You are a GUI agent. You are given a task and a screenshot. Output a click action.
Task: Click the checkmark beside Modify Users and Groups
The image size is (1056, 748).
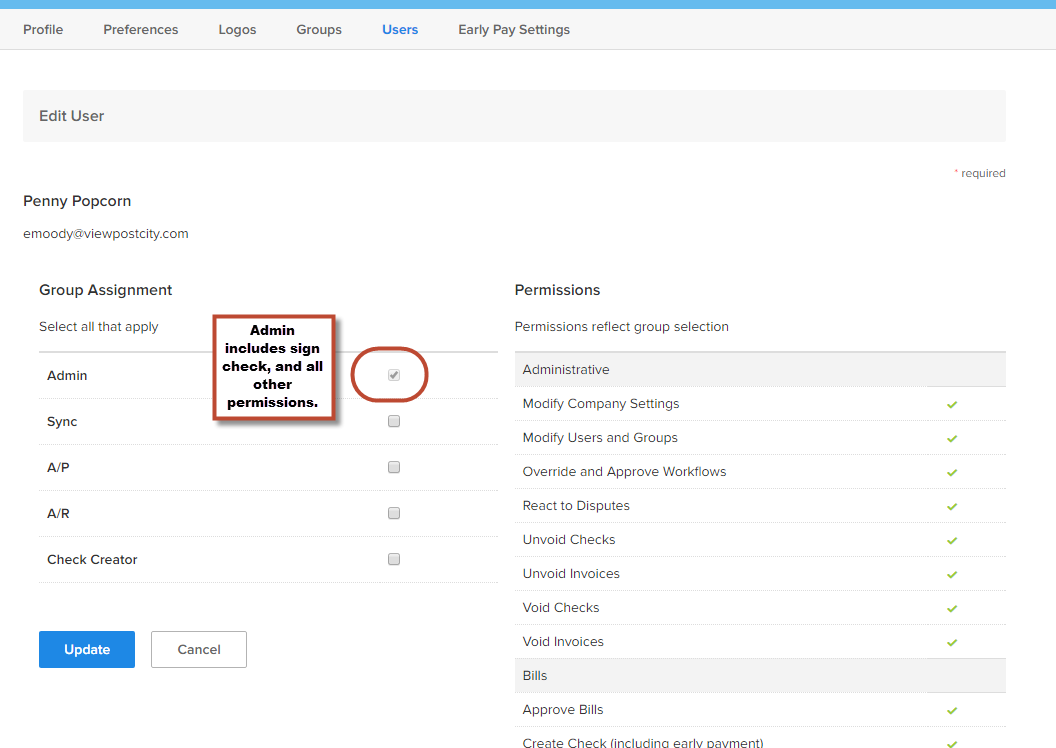click(952, 438)
